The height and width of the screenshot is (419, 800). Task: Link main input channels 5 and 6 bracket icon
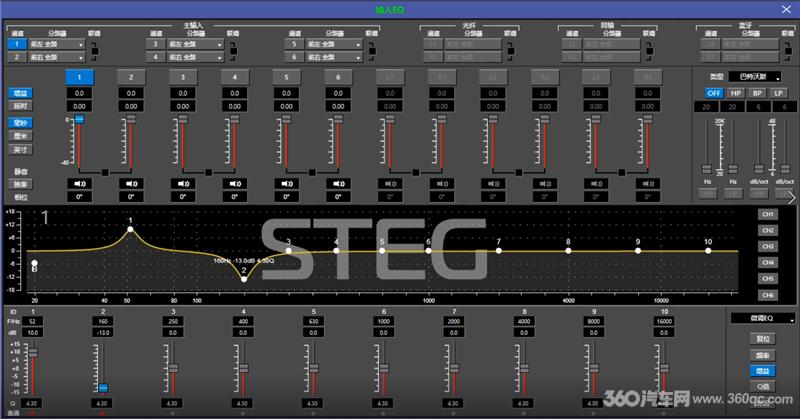[371, 51]
